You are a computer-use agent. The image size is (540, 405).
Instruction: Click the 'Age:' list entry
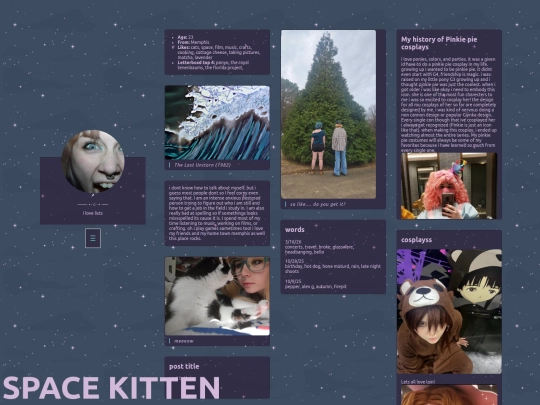(x=185, y=37)
